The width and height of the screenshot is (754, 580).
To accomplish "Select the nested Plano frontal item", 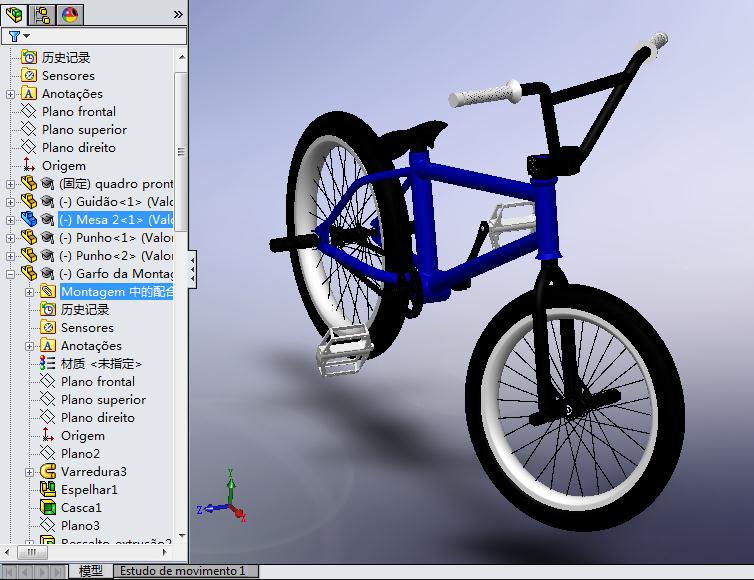I will click(x=98, y=381).
